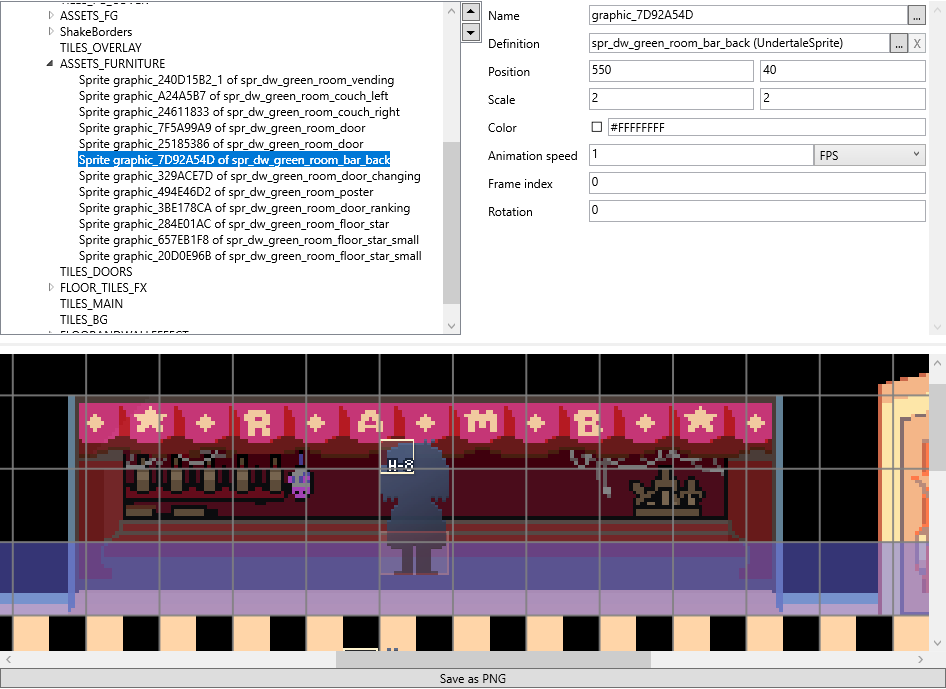The width and height of the screenshot is (946, 689).
Task: Open the FPS animation speed dropdown
Action: [x=869, y=155]
